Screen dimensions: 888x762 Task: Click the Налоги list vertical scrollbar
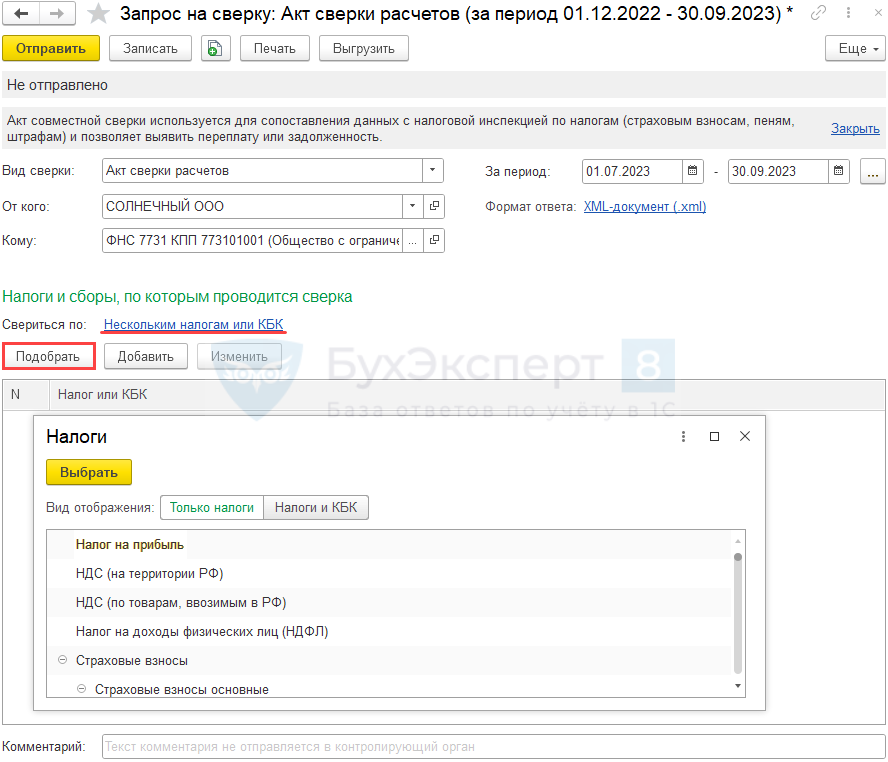coord(738,612)
